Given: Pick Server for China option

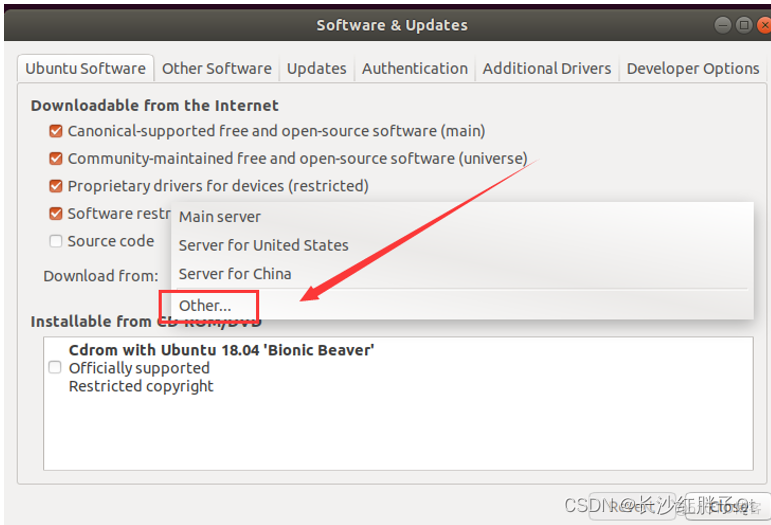Looking at the screenshot, I should coord(235,274).
